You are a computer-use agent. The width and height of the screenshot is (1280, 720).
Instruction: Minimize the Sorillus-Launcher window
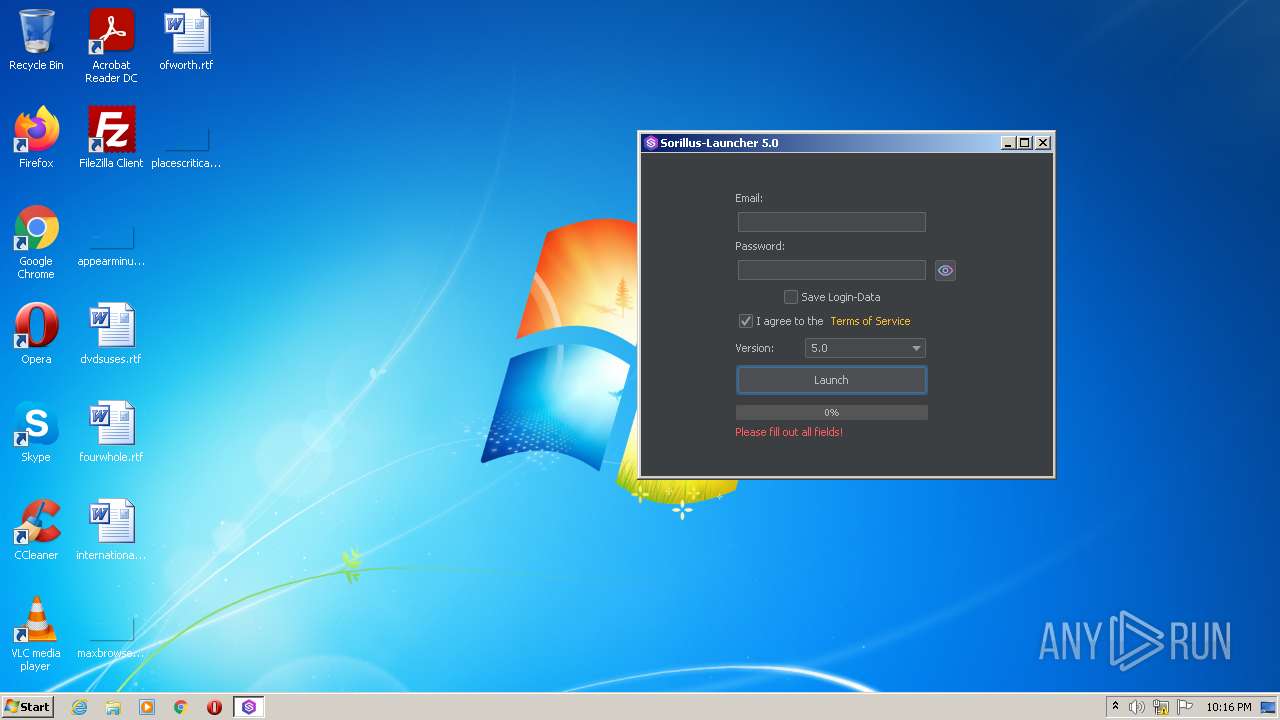[x=1008, y=143]
